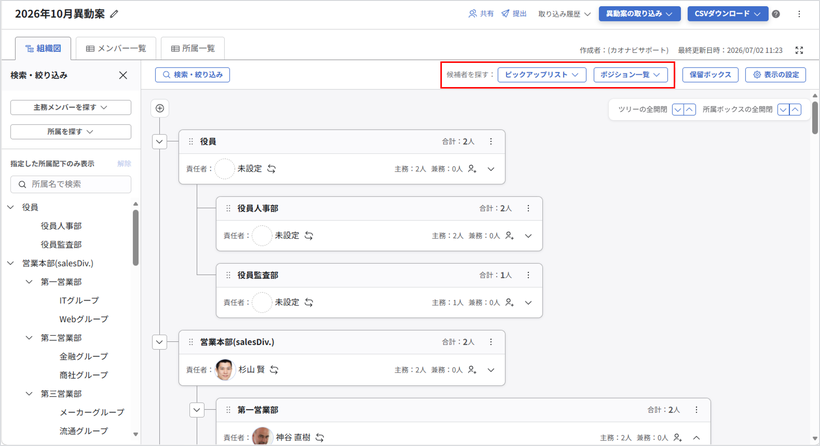Collapse 第二営業部 in sidebar tree
Viewport: 820px width, 446px height.
pyautogui.click(x=29, y=338)
